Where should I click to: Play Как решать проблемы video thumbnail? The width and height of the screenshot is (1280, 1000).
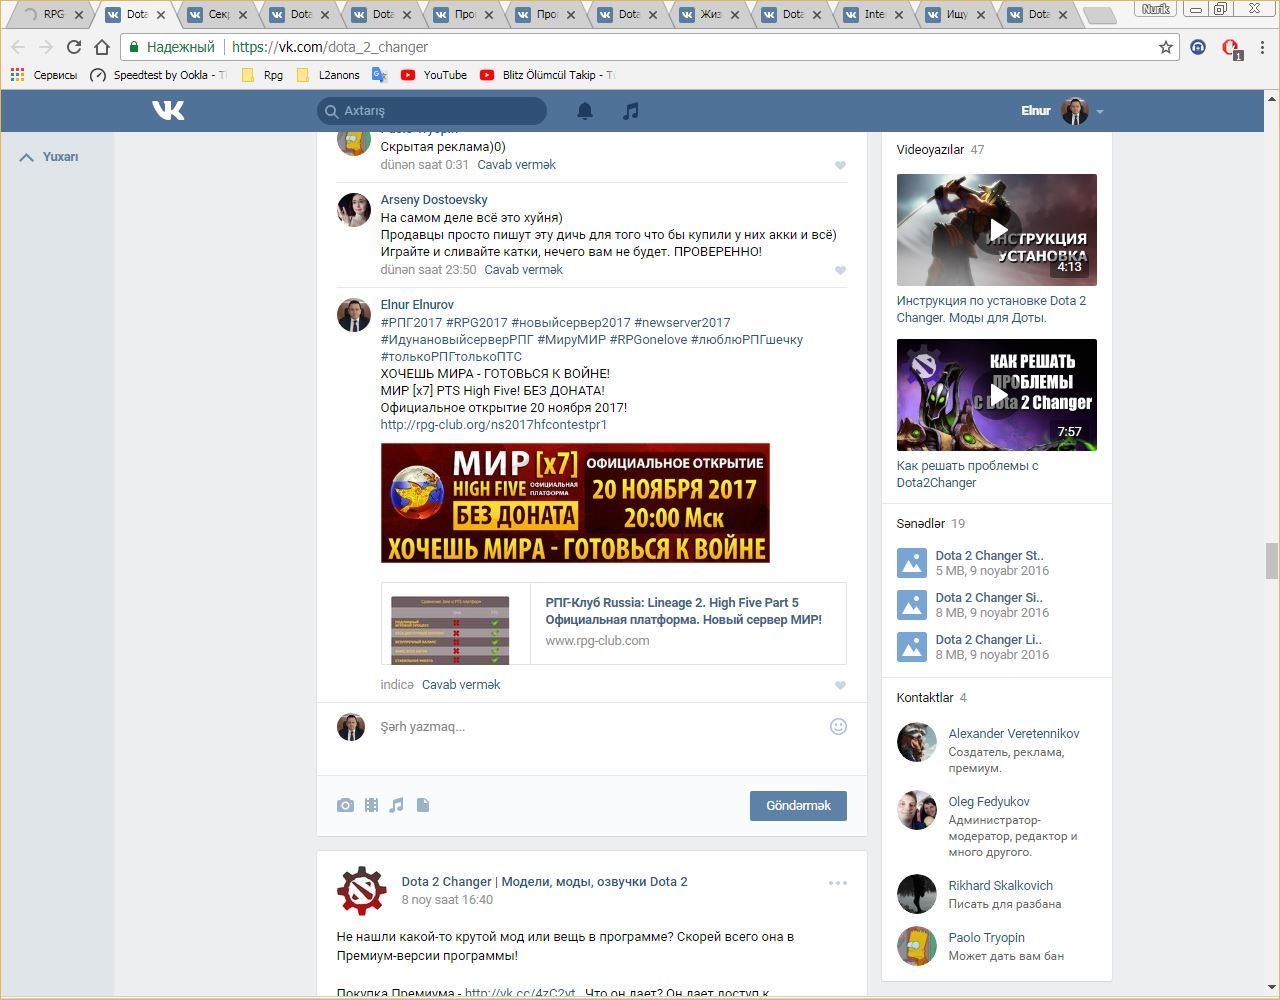pos(997,395)
